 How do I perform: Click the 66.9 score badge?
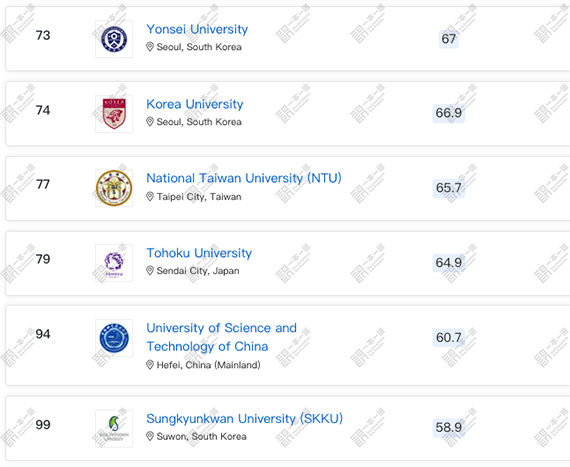pyautogui.click(x=449, y=113)
